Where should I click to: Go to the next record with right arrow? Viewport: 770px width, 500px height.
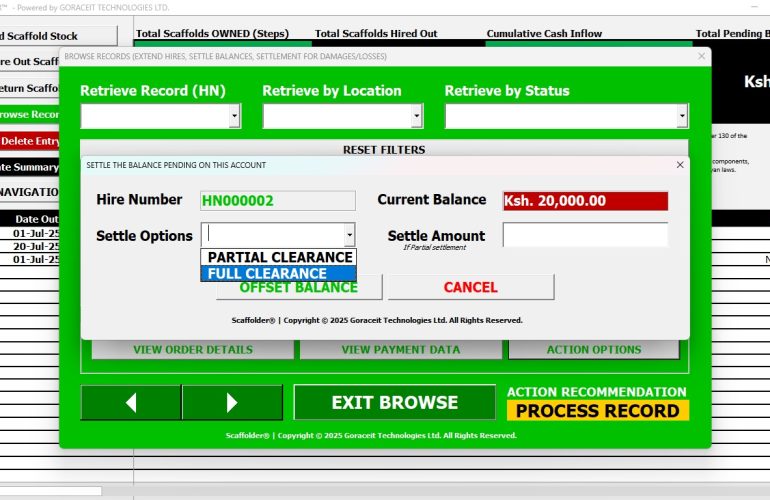pyautogui.click(x=232, y=403)
